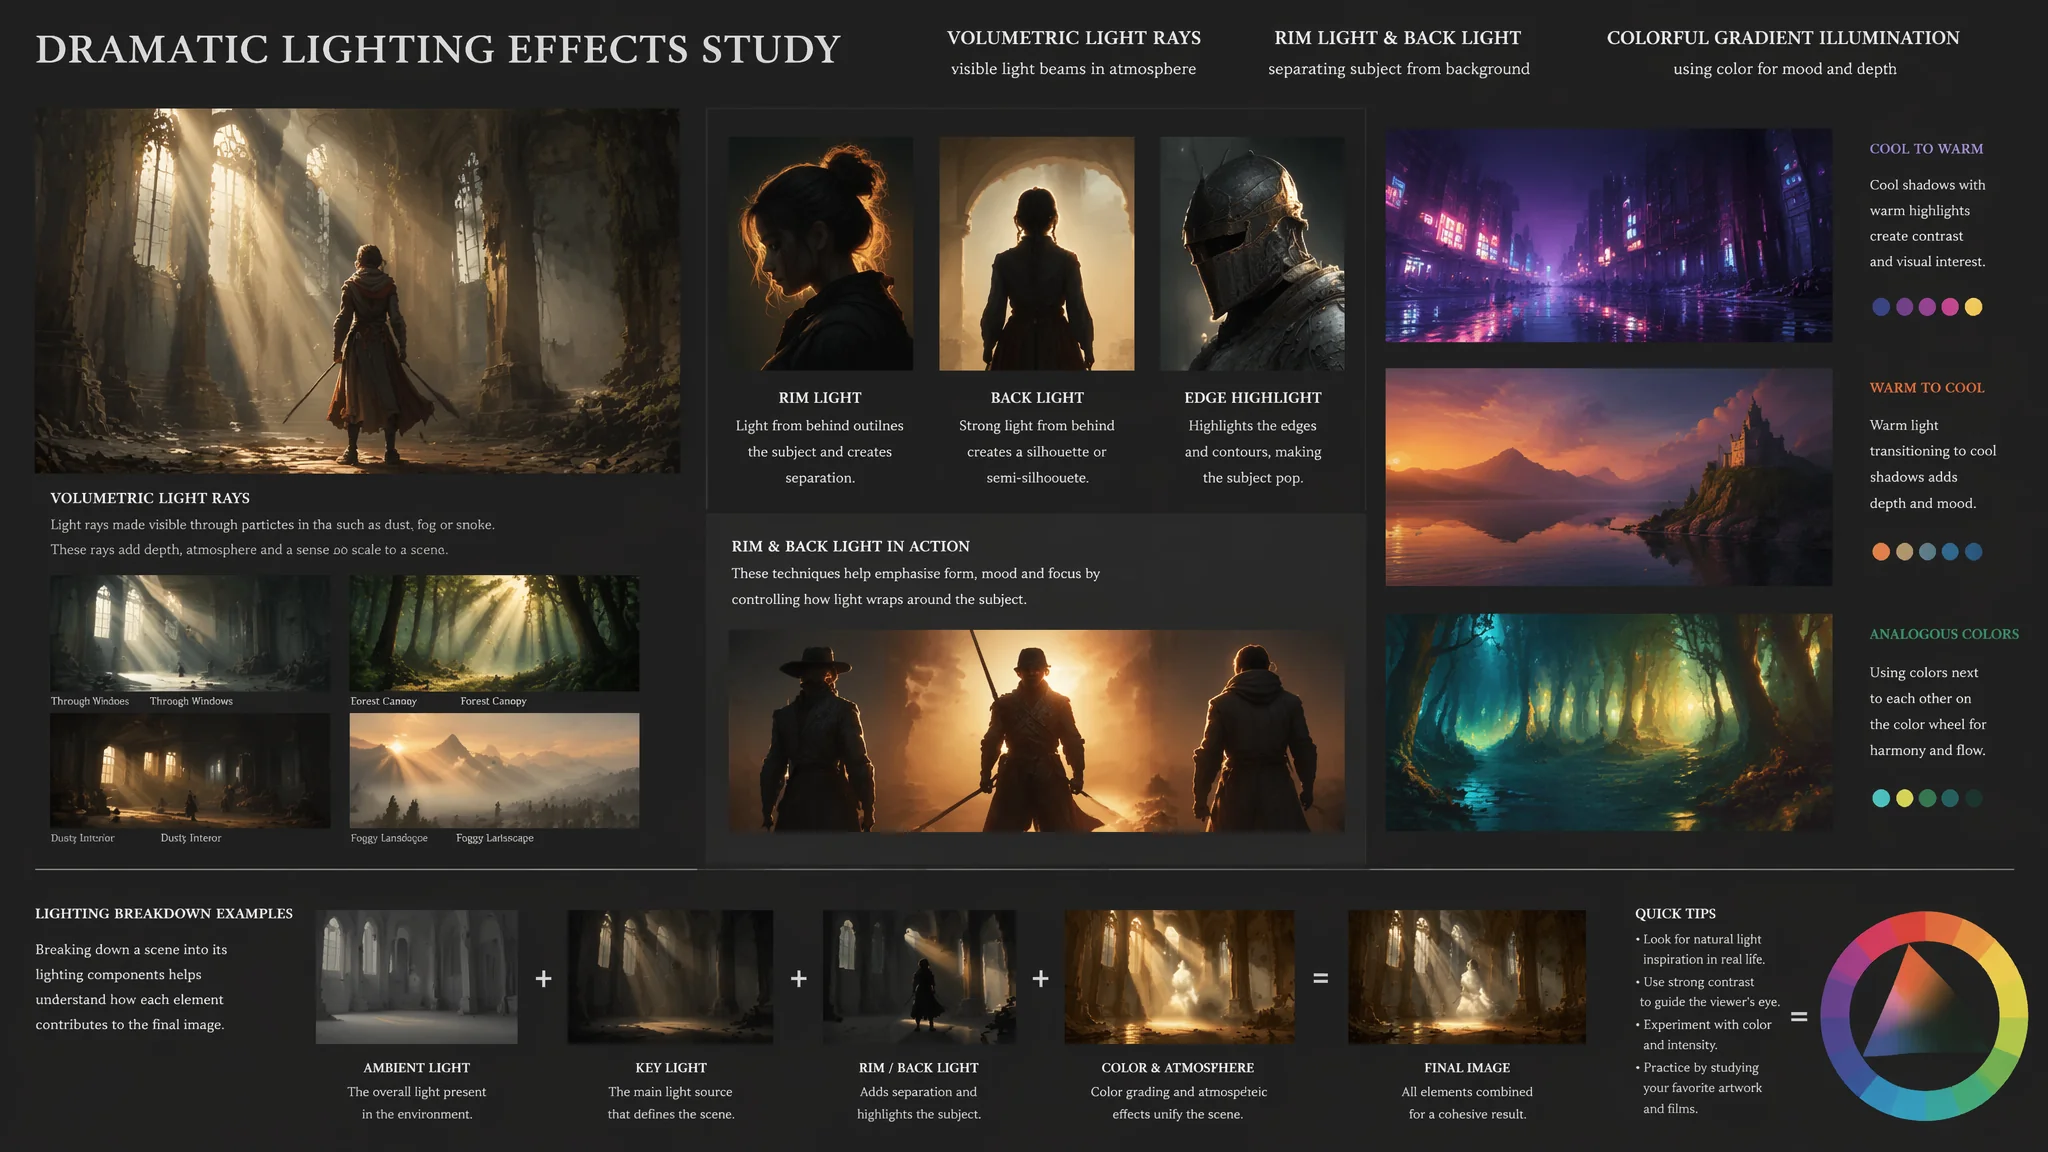Viewport: 2048px width, 1152px height.
Task: Open the teal glowing forest image
Action: pos(1608,722)
